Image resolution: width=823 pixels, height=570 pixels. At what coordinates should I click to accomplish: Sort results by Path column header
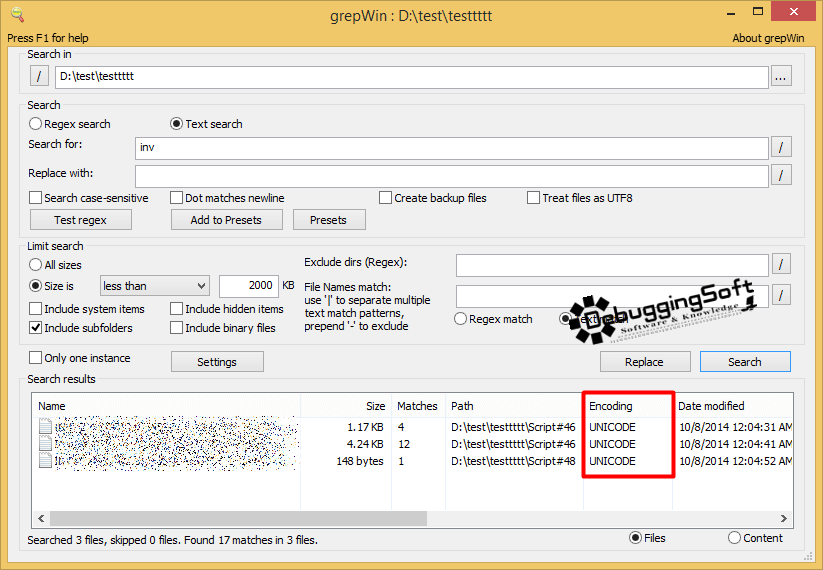(x=514, y=406)
